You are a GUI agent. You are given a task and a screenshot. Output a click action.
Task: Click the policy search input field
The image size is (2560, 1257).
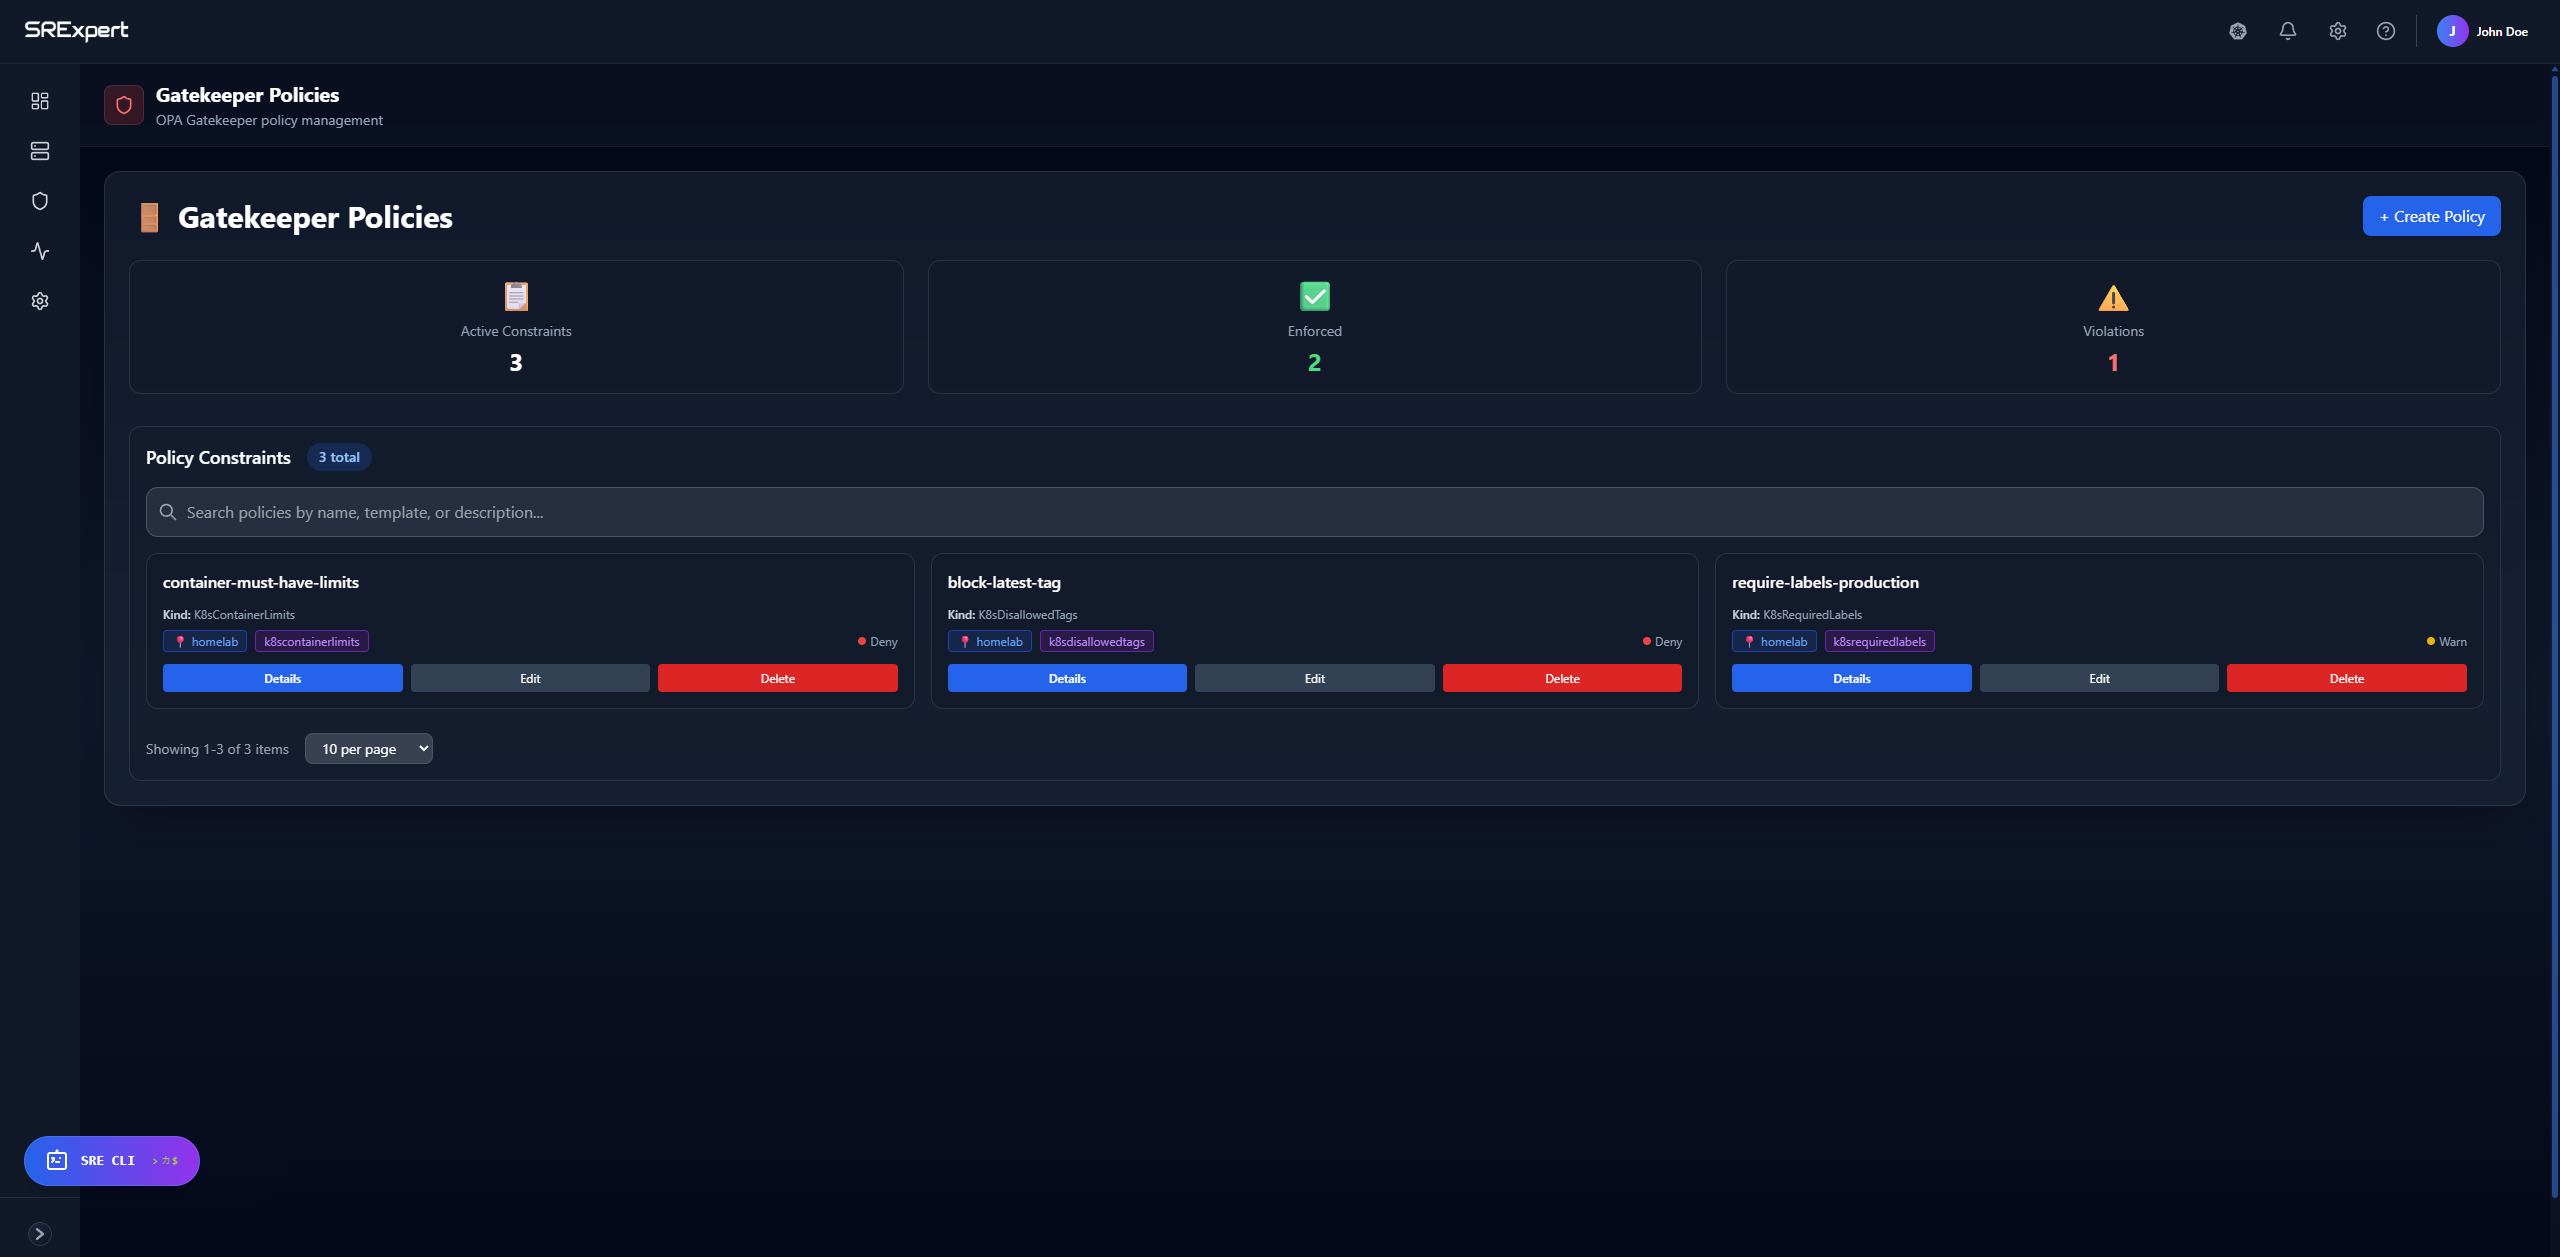[x=1314, y=512]
